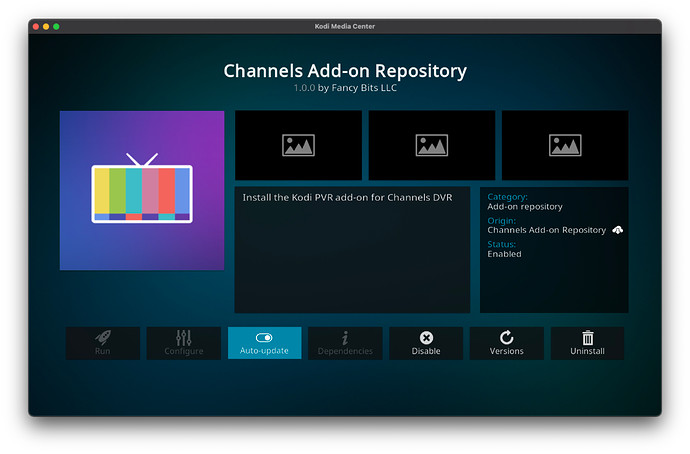Image resolution: width=690 pixels, height=454 pixels.
Task: Disable the Channels add-on repository
Action: click(426, 343)
